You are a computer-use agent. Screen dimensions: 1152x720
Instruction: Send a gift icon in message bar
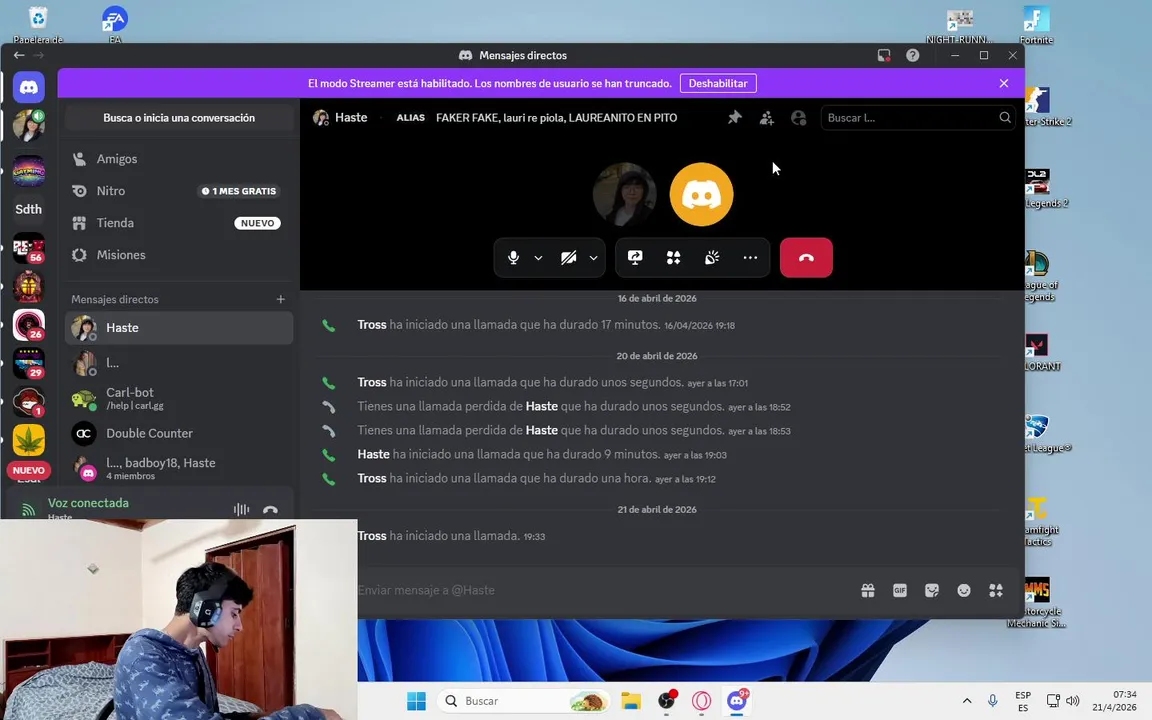(x=868, y=591)
